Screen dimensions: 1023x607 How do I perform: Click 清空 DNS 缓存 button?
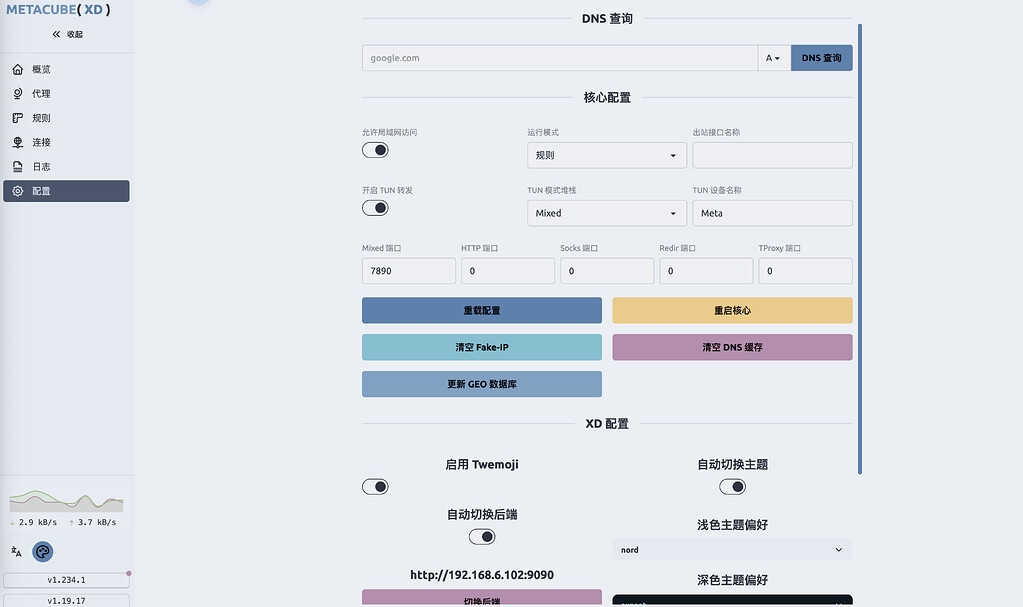click(x=732, y=347)
